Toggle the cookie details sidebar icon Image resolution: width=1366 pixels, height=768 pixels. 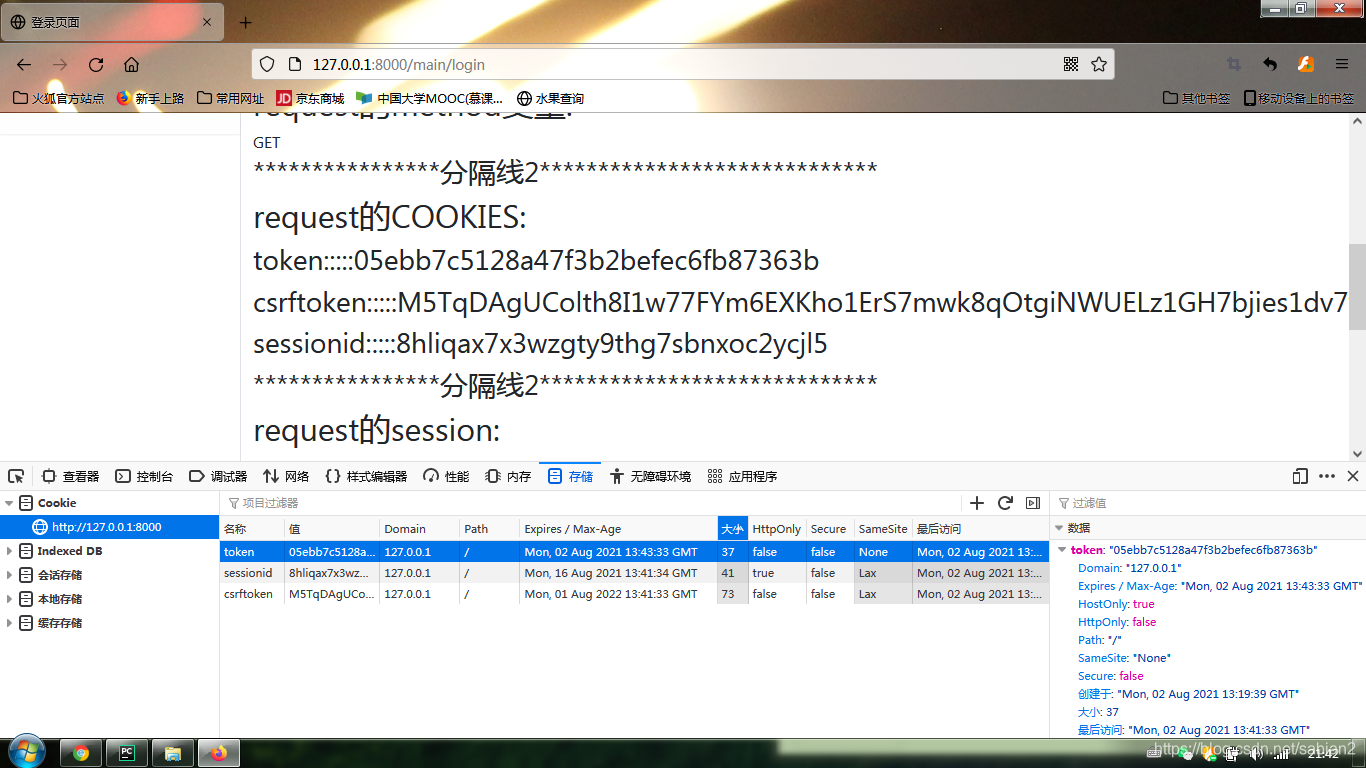click(1033, 503)
